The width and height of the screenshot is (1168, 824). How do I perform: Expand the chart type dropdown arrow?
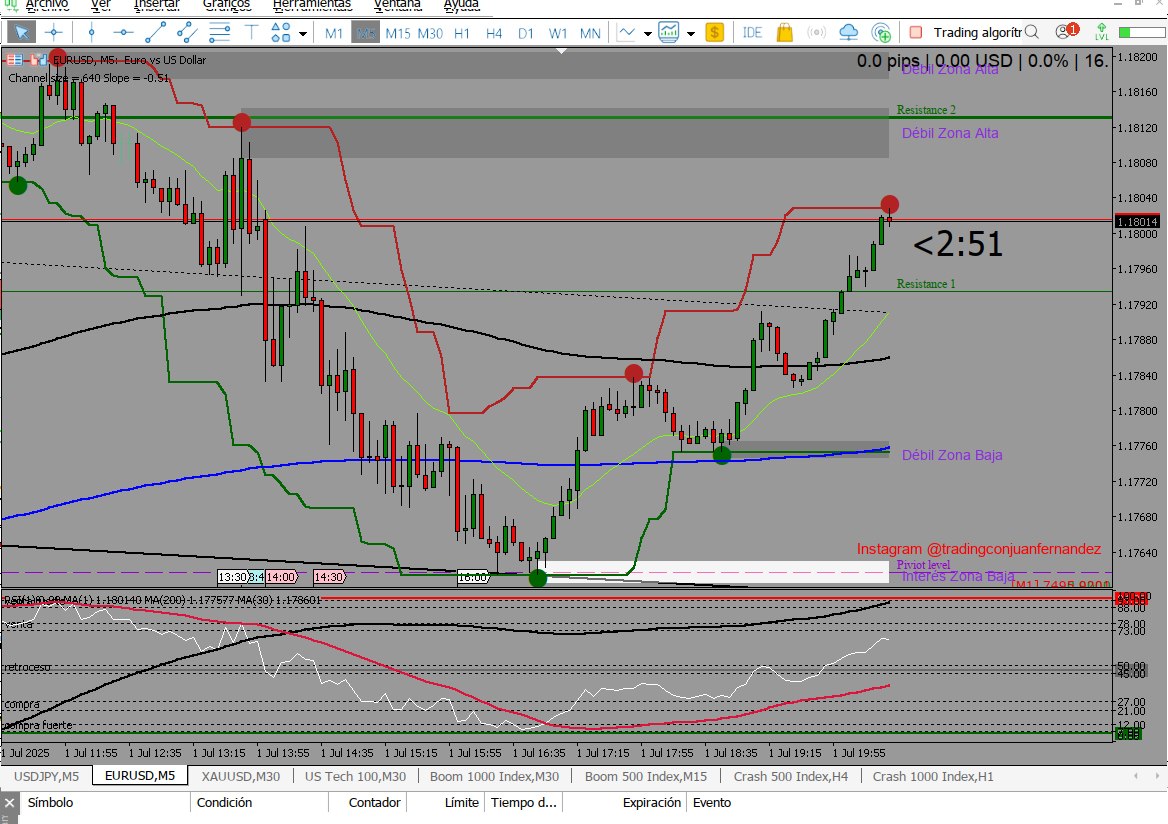coord(648,33)
